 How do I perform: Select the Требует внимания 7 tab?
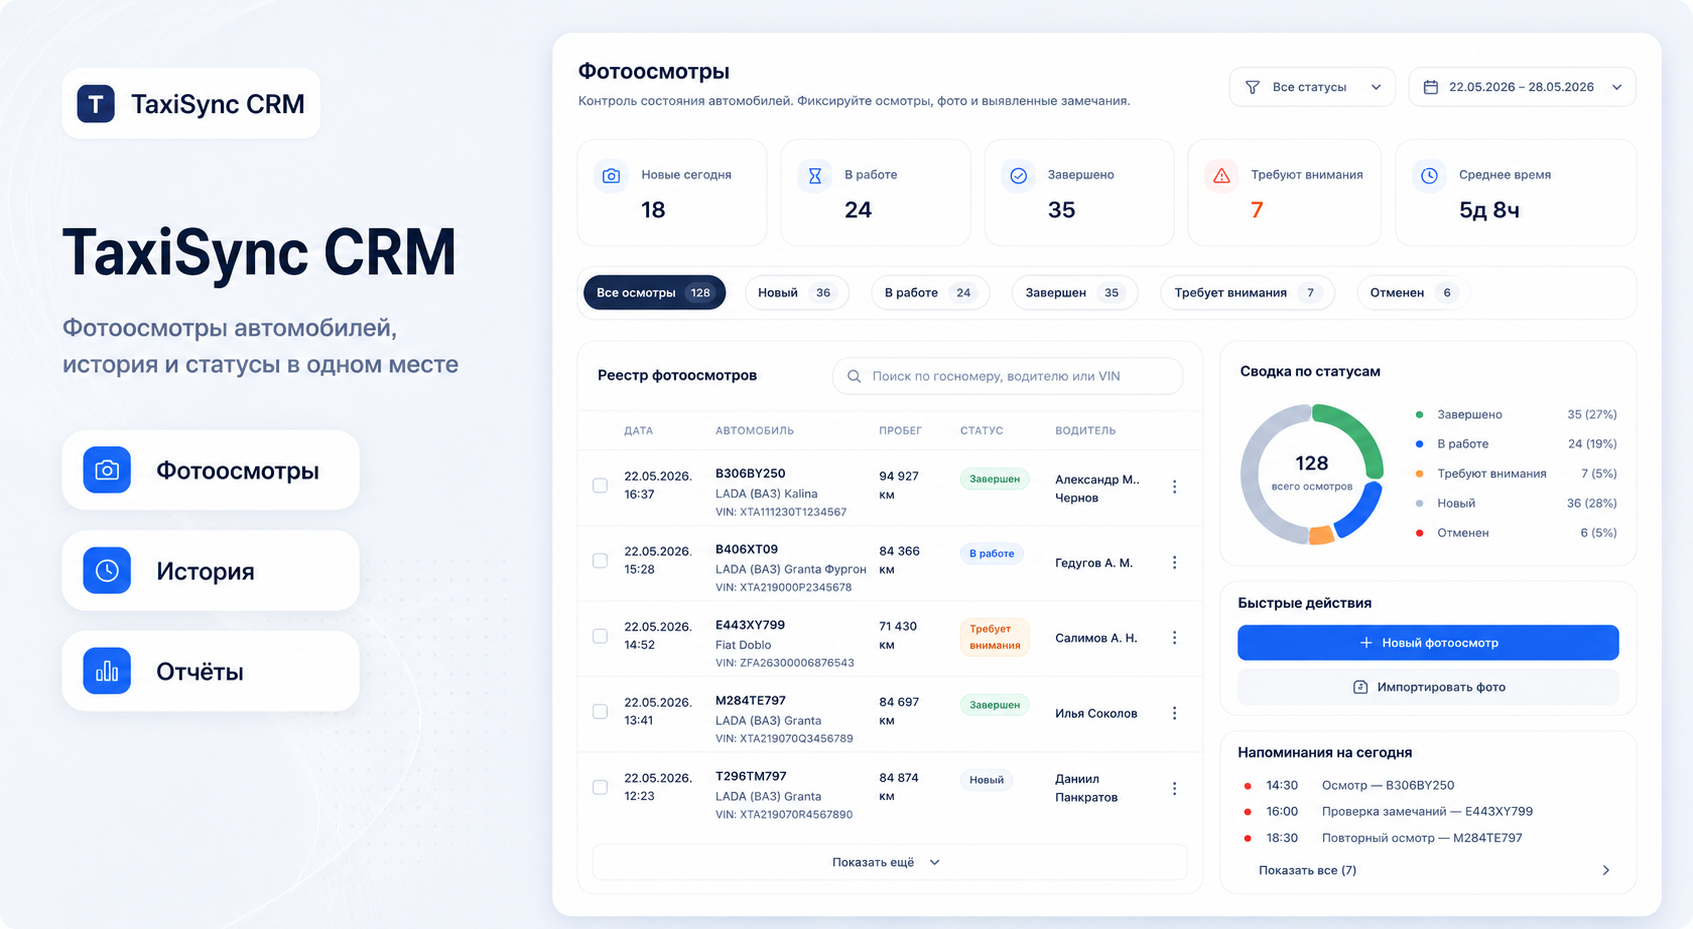1247,292
